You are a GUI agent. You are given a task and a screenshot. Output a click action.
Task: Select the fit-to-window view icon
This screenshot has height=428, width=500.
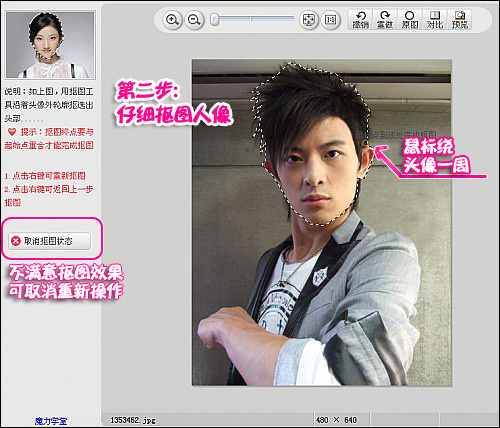click(x=308, y=20)
